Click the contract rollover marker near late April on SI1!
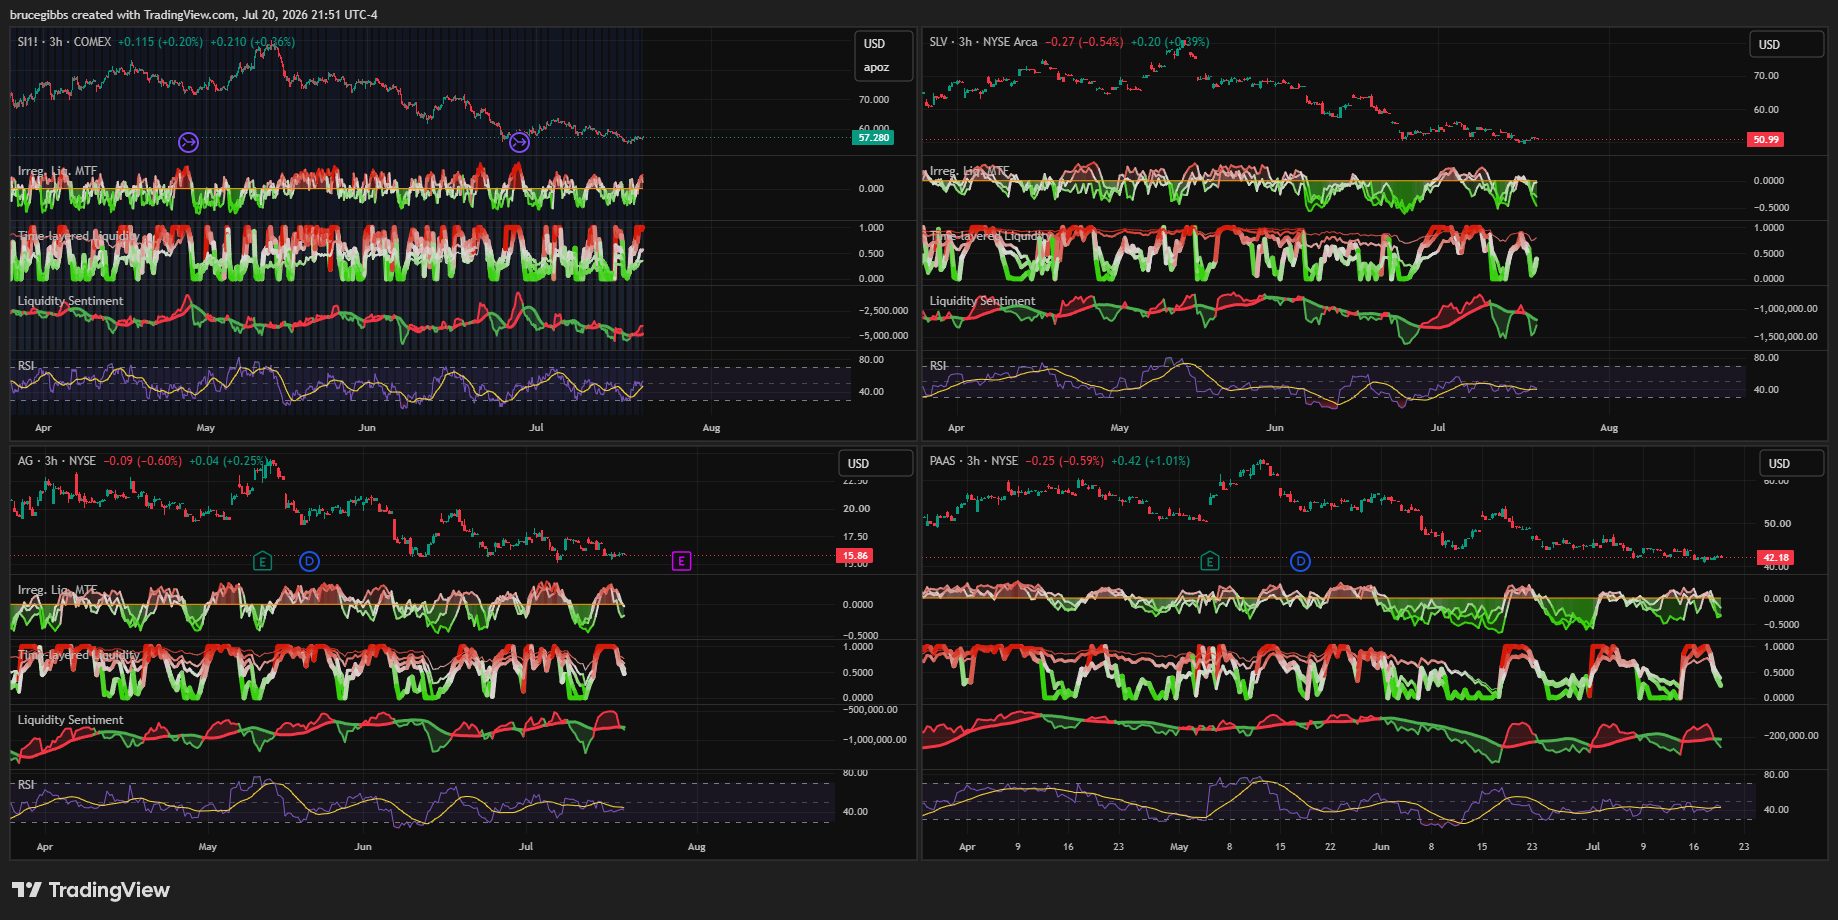 (x=188, y=142)
